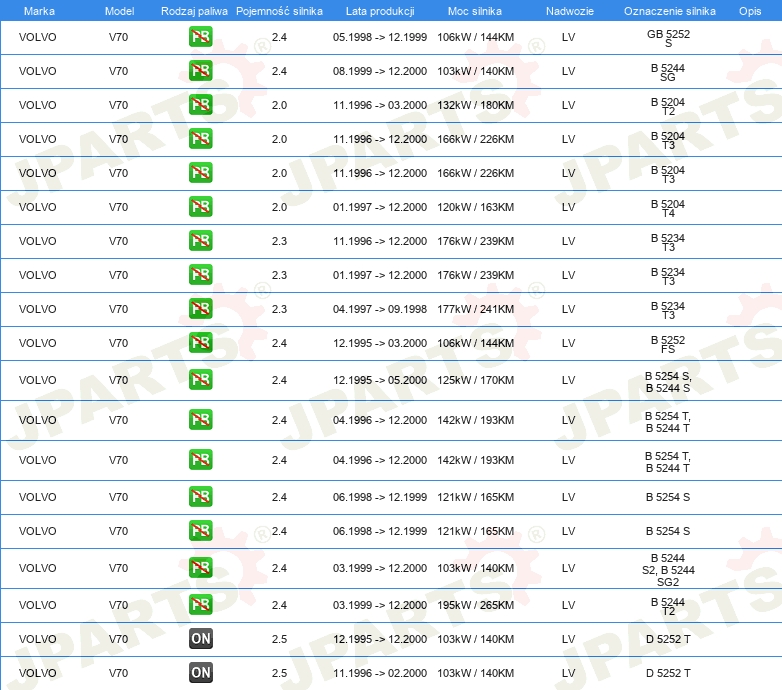Click the PB icon for engine B 5252 FS
The image size is (782, 690).
click(x=201, y=343)
